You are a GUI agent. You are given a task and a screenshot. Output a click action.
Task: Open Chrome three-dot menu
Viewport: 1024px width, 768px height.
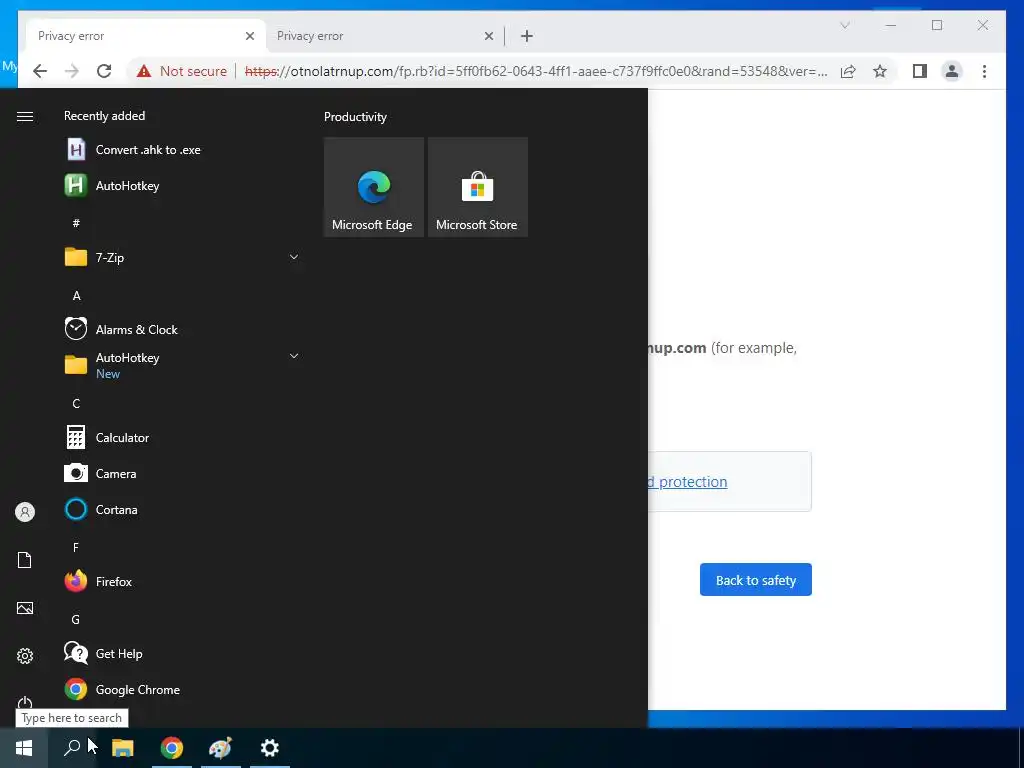(984, 71)
